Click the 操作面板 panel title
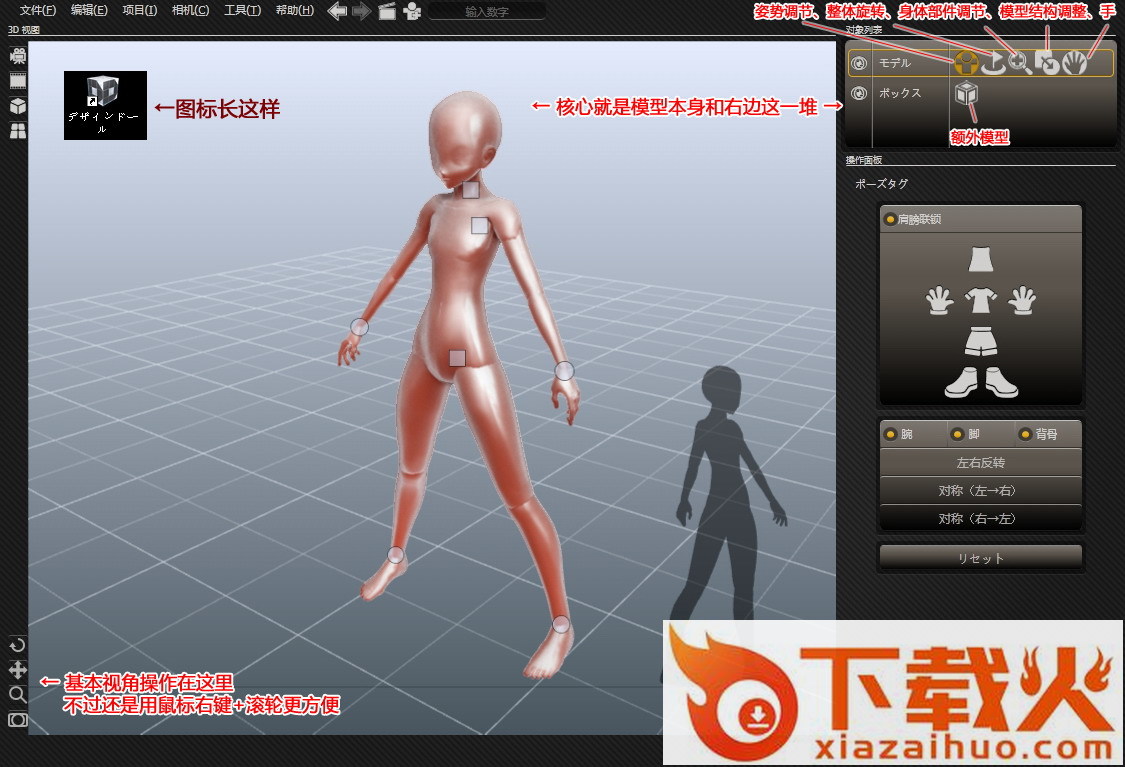The image size is (1125, 767). point(863,159)
